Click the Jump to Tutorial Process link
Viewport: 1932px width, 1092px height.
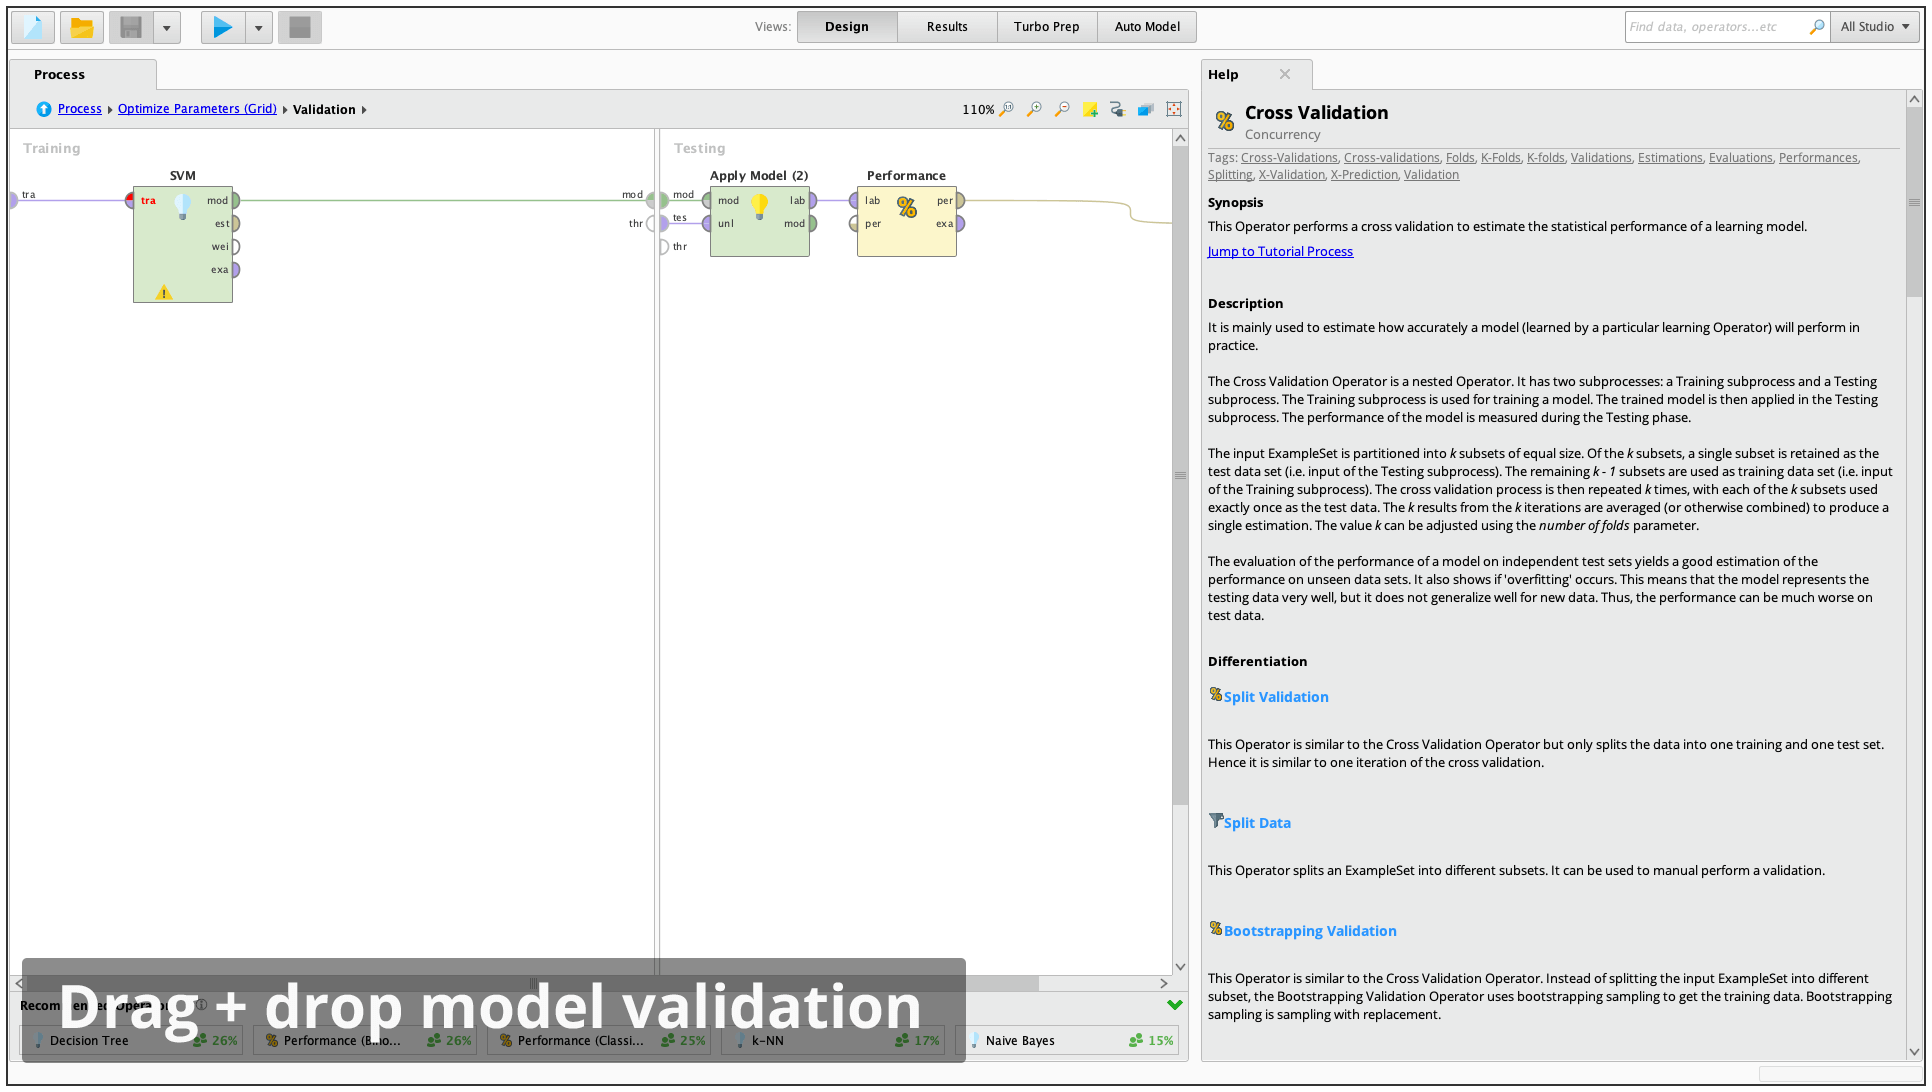(x=1280, y=252)
